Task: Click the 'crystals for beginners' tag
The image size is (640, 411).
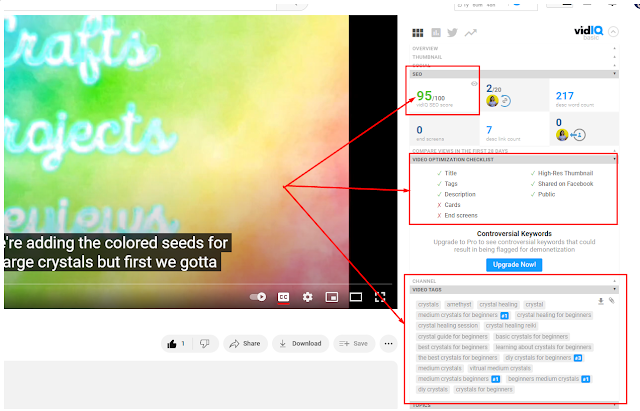Action: click(484, 390)
